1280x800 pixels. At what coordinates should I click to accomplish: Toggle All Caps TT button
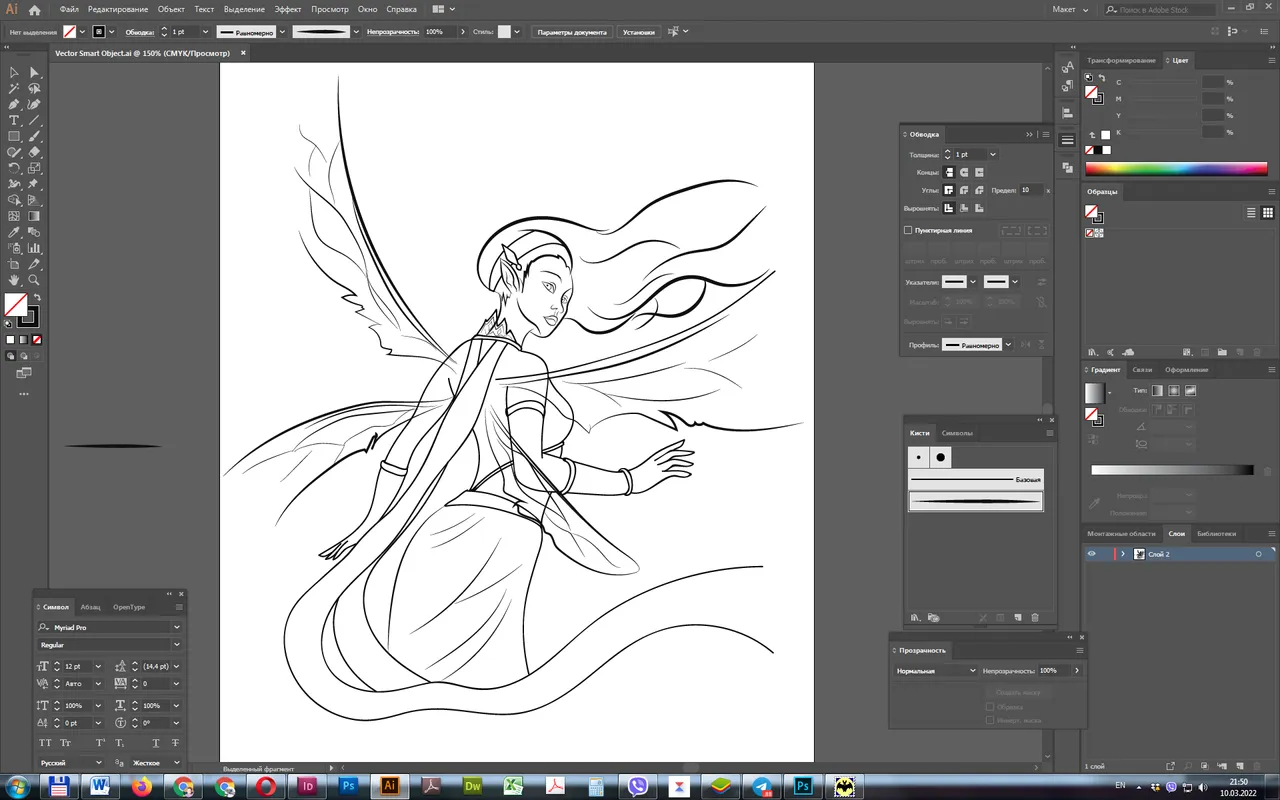[45, 743]
